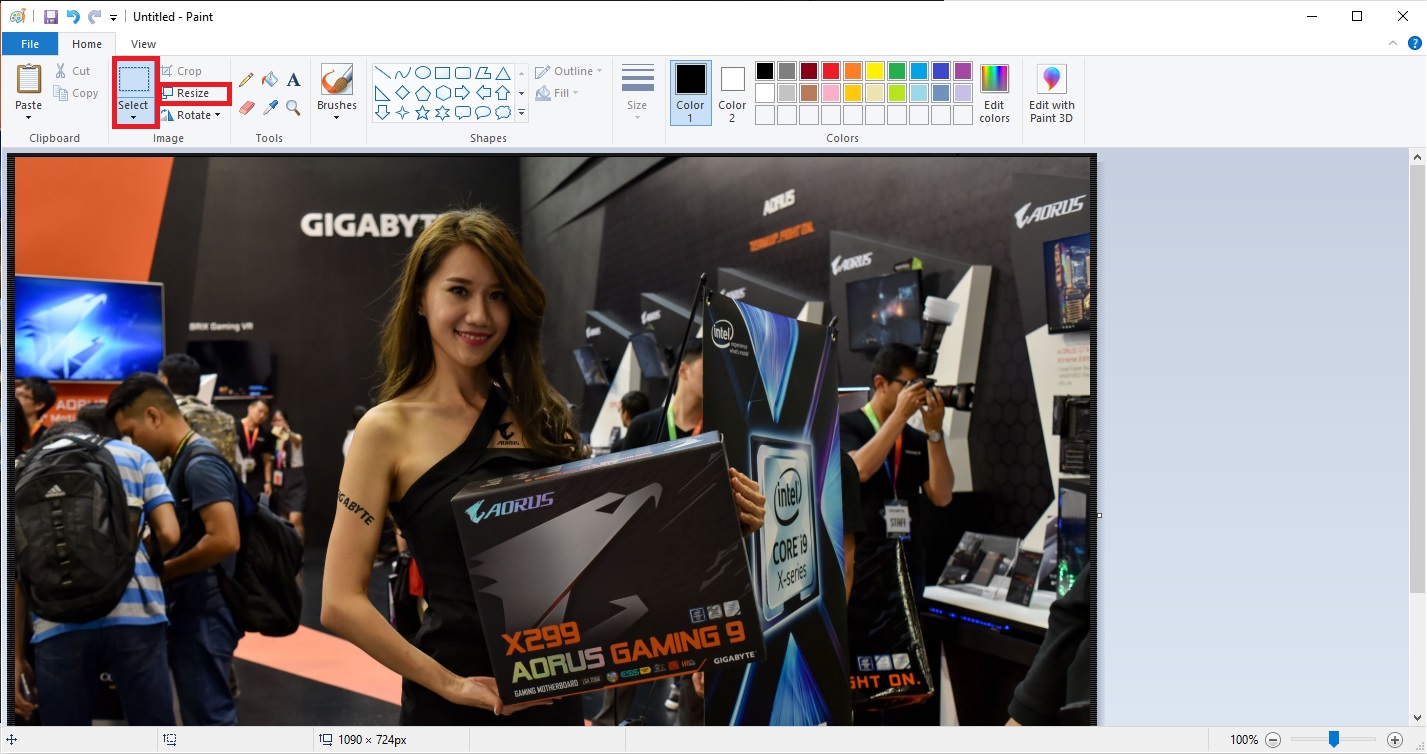Switch to the View tab

click(143, 44)
